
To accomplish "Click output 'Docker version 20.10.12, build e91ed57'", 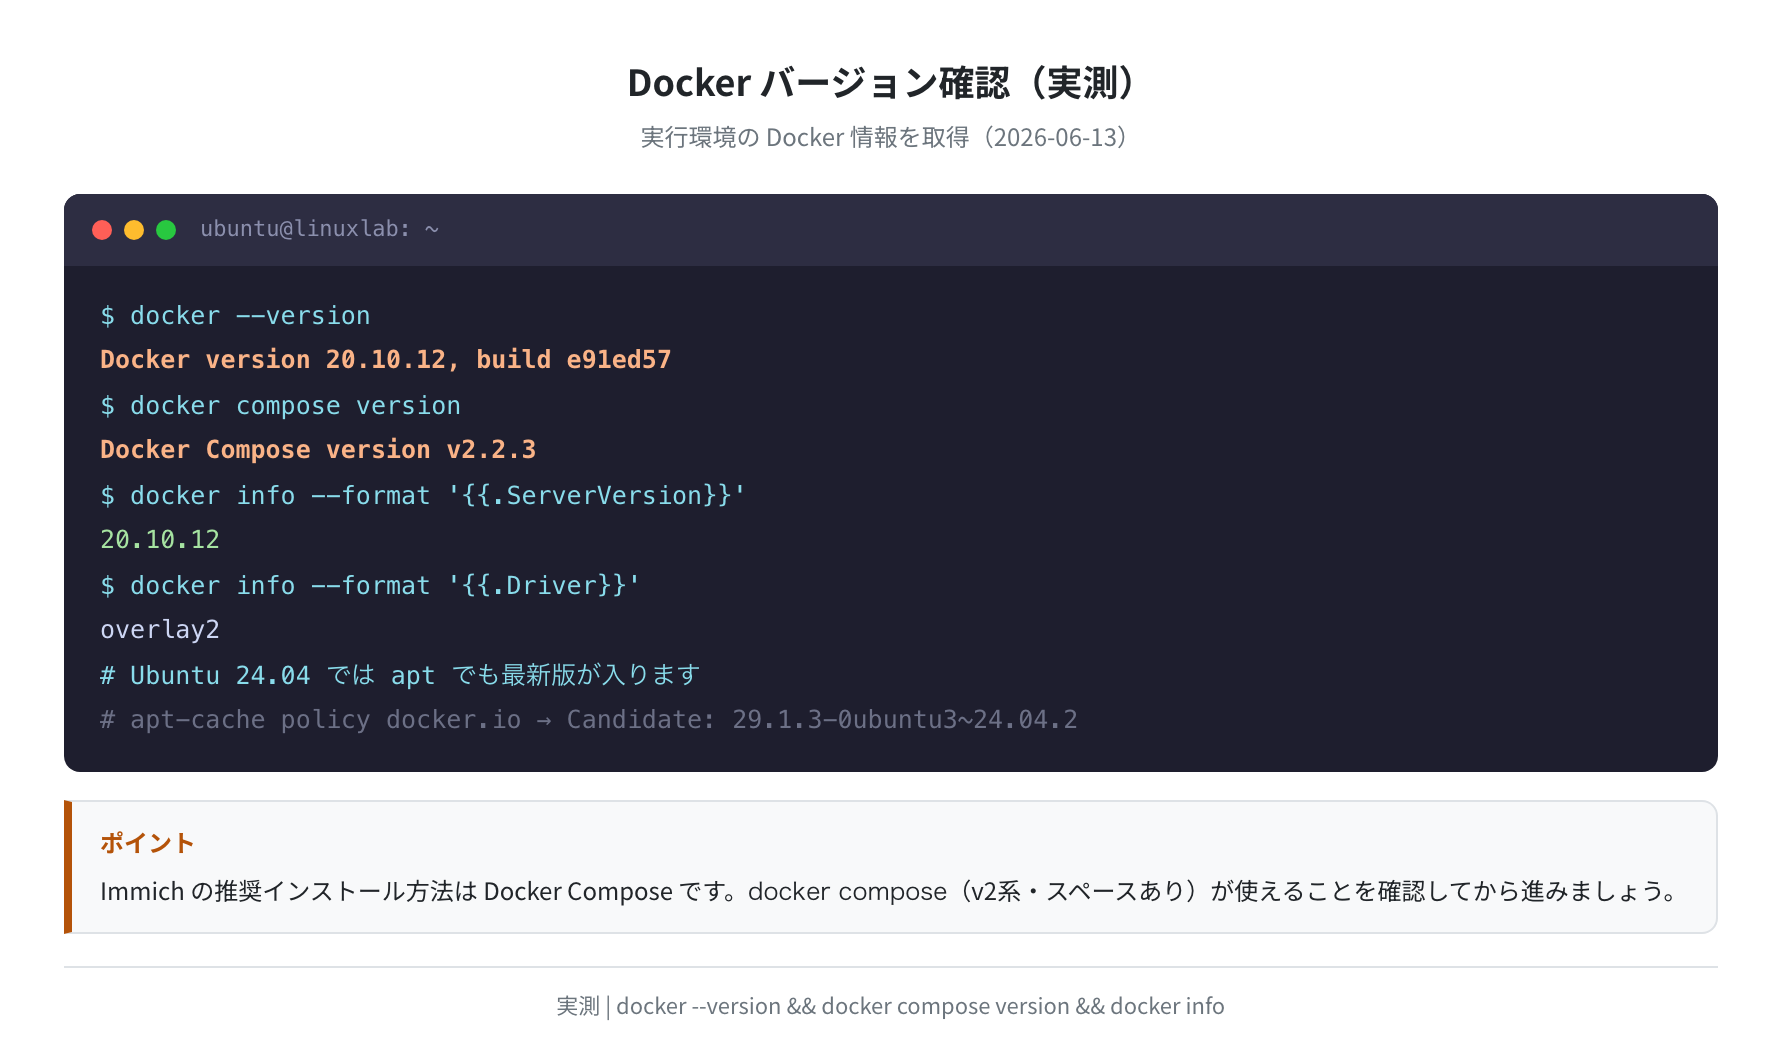I will pyautogui.click(x=385, y=360).
